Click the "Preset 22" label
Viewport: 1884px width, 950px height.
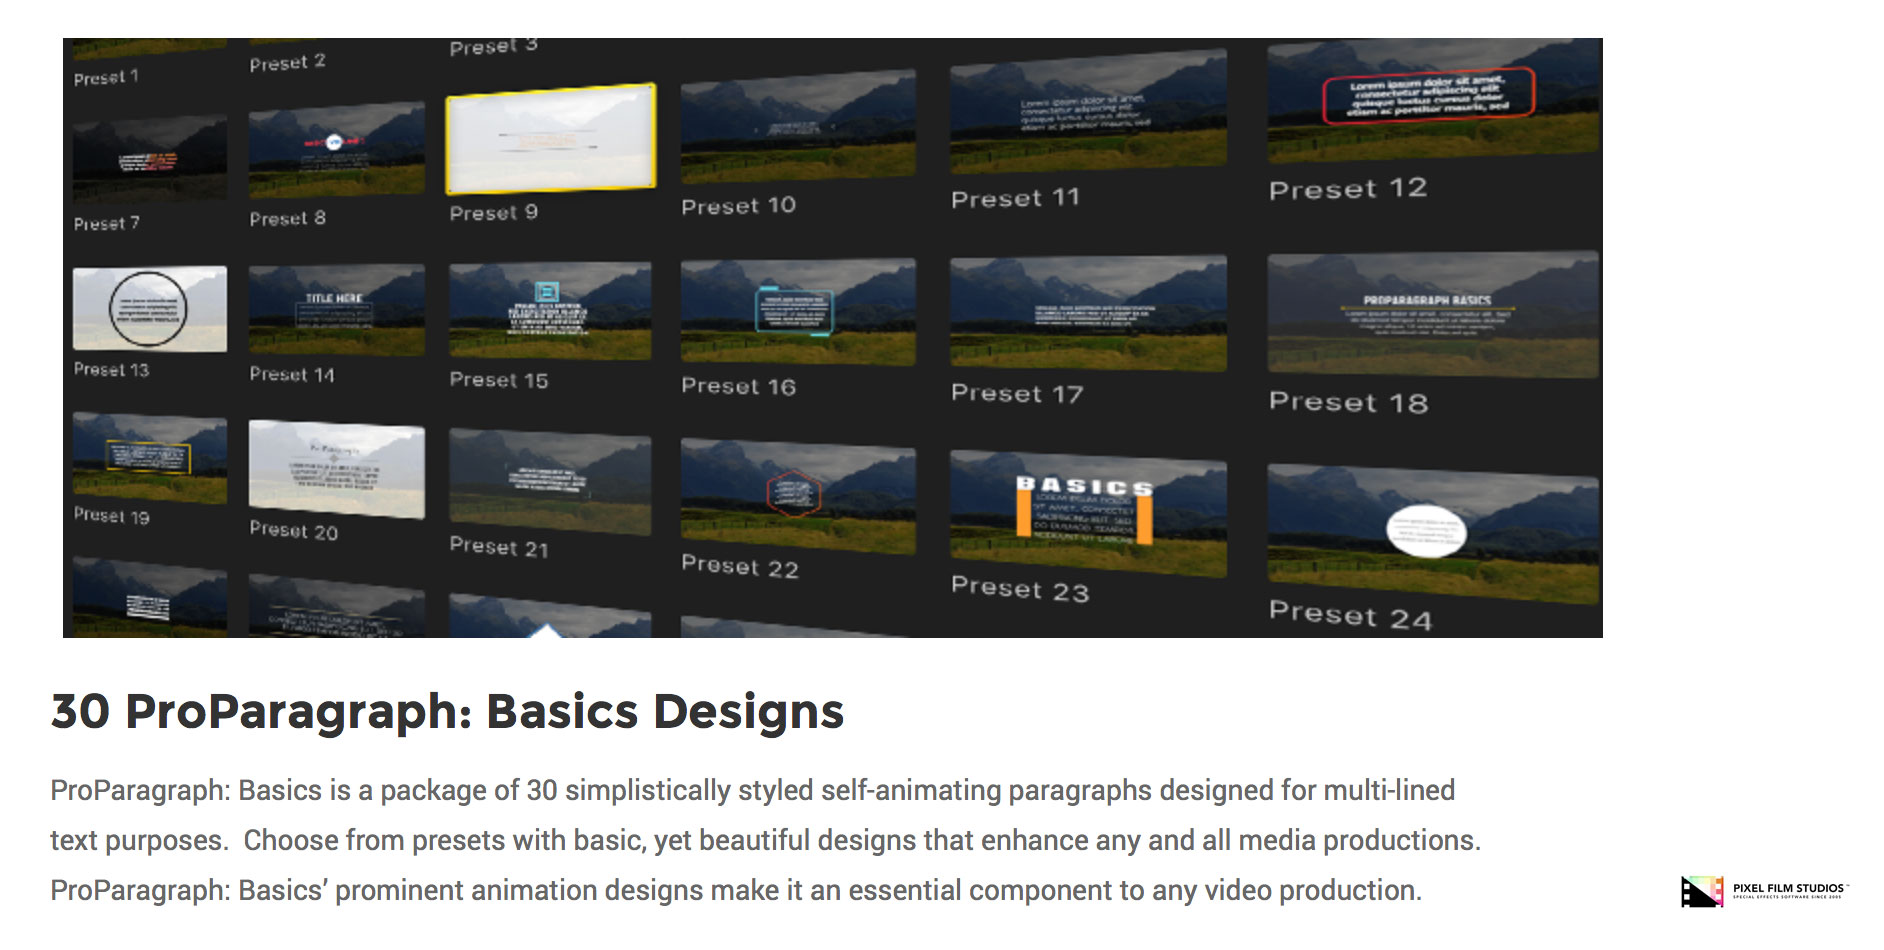(x=740, y=566)
